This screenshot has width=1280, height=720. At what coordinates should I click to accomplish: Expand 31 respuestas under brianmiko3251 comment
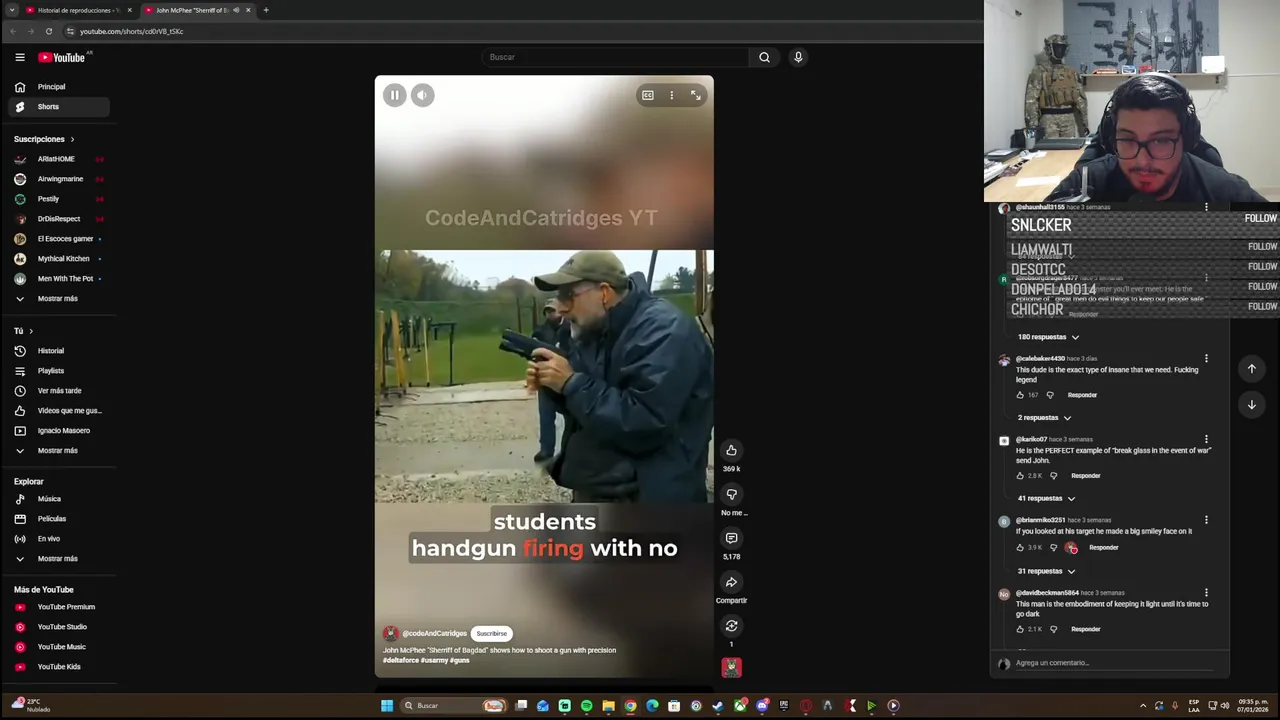point(1045,571)
